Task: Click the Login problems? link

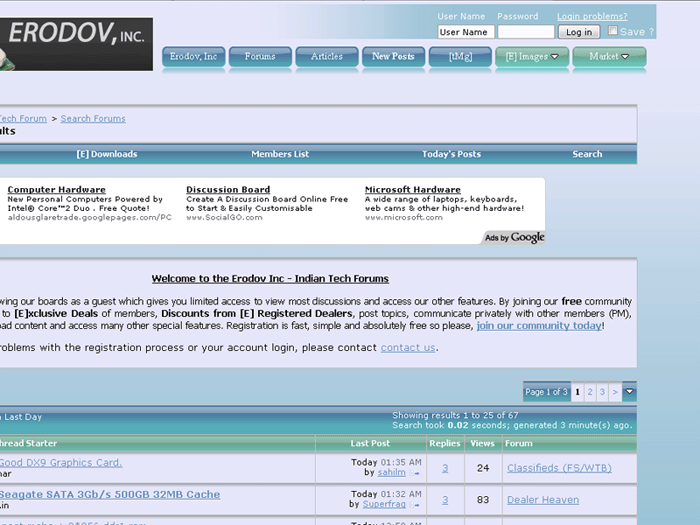Action: click(x=592, y=16)
